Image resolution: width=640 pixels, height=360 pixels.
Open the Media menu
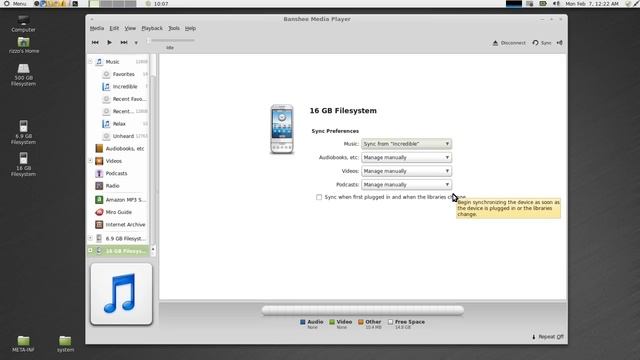(x=97, y=28)
